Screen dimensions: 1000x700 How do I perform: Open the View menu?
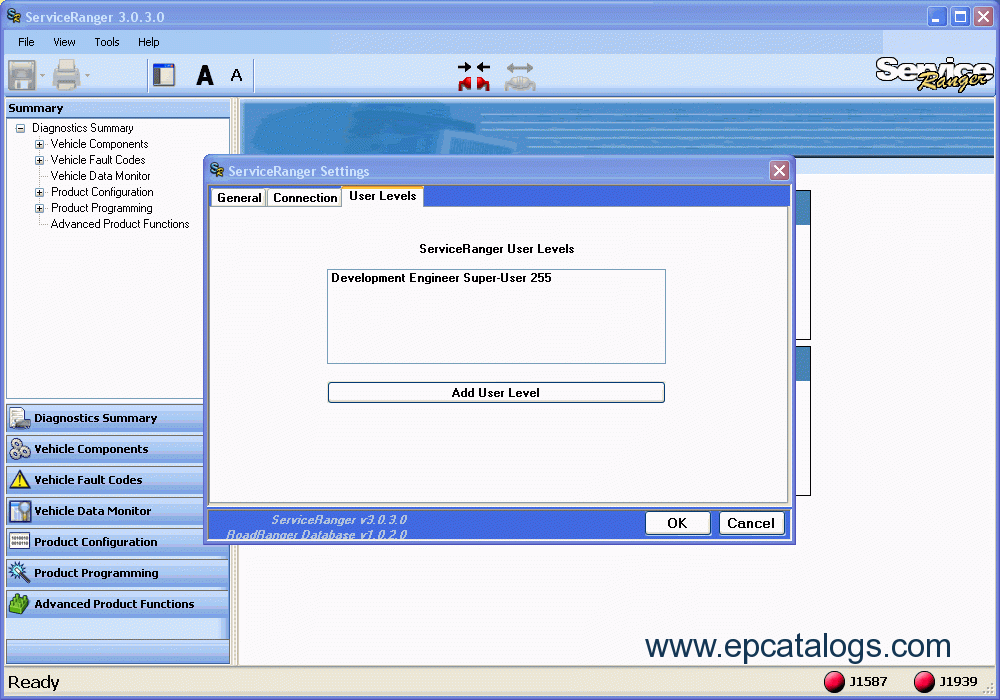pos(64,42)
